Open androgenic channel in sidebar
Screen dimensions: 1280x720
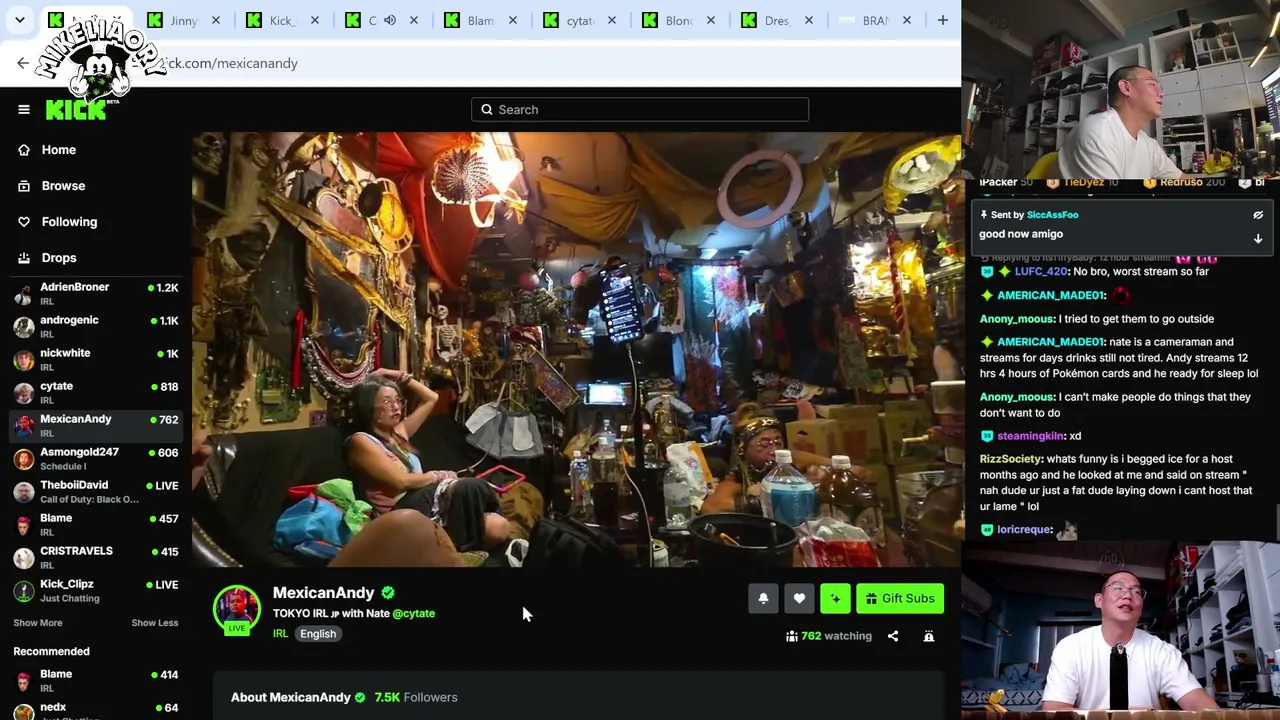pos(96,327)
